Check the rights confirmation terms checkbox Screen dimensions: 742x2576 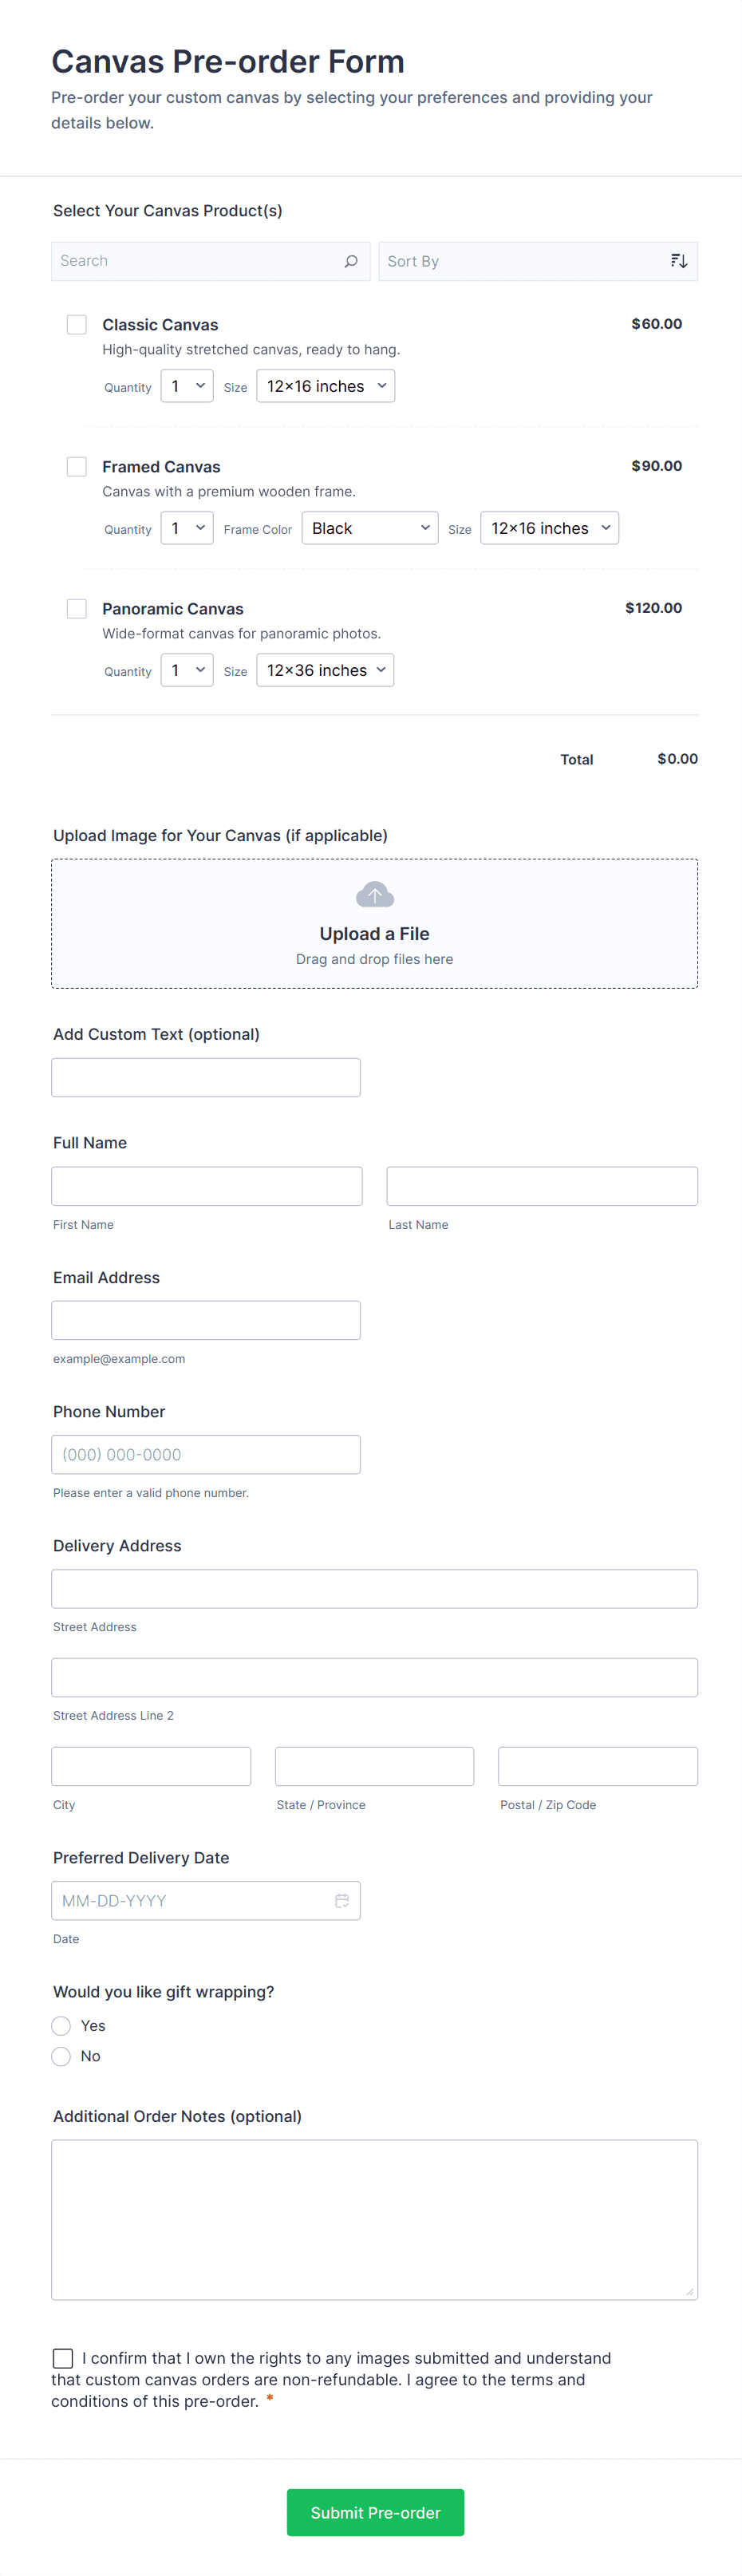[63, 2358]
